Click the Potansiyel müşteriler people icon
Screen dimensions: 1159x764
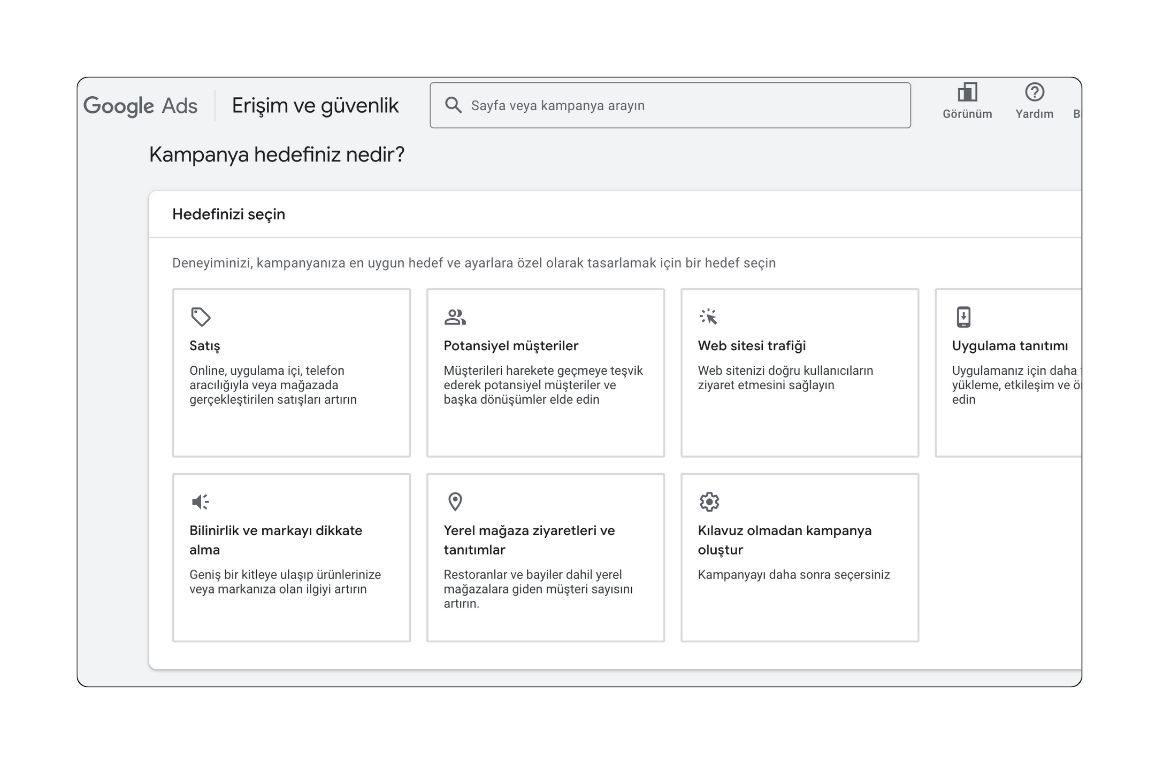[455, 315]
